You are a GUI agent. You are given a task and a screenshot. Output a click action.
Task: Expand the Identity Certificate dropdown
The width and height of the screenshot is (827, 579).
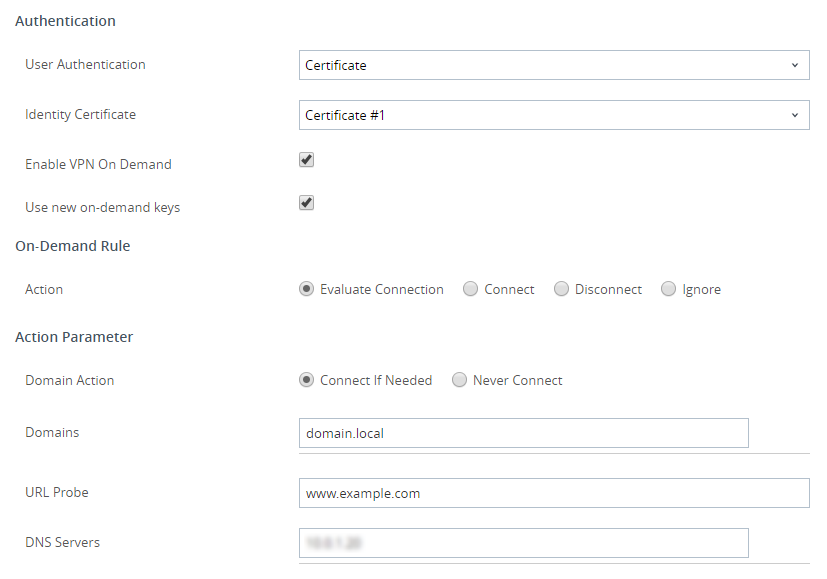point(553,115)
